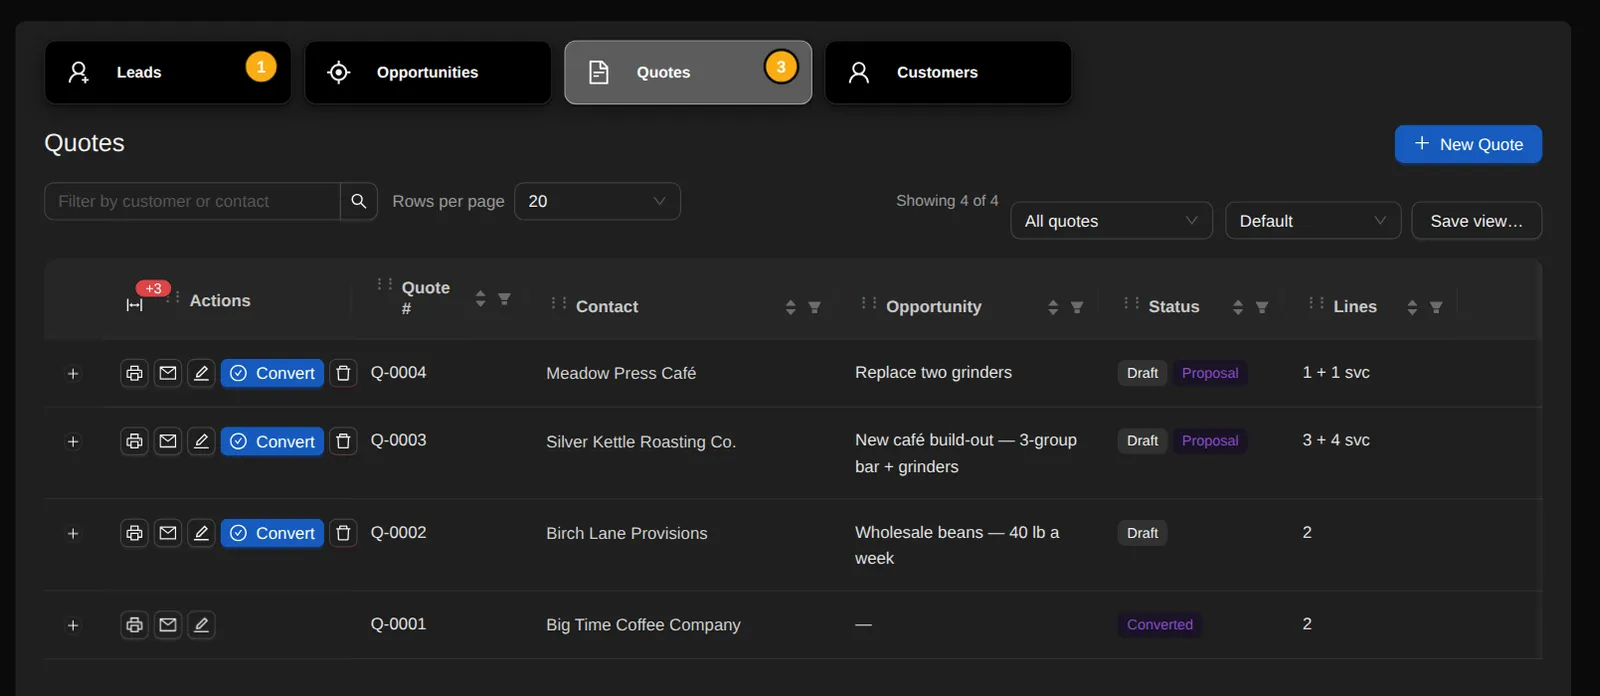Expand the Q-0004 row details
This screenshot has height=696, width=1600.
(x=73, y=373)
